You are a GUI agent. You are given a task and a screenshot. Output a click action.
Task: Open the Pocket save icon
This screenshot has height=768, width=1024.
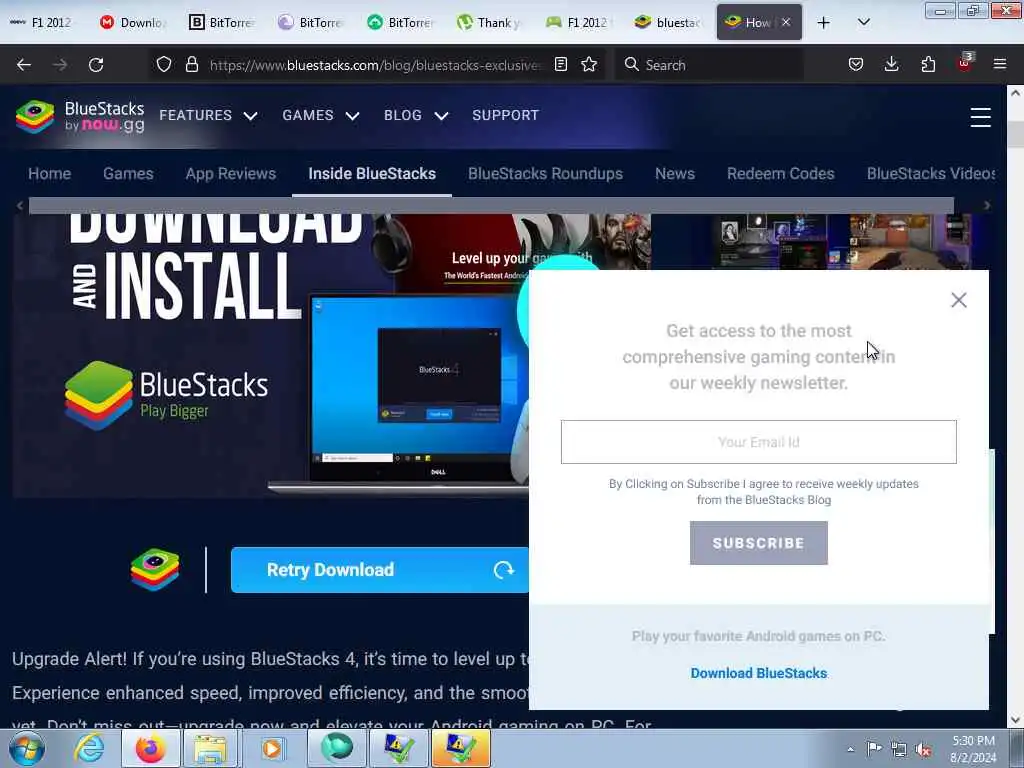click(856, 64)
